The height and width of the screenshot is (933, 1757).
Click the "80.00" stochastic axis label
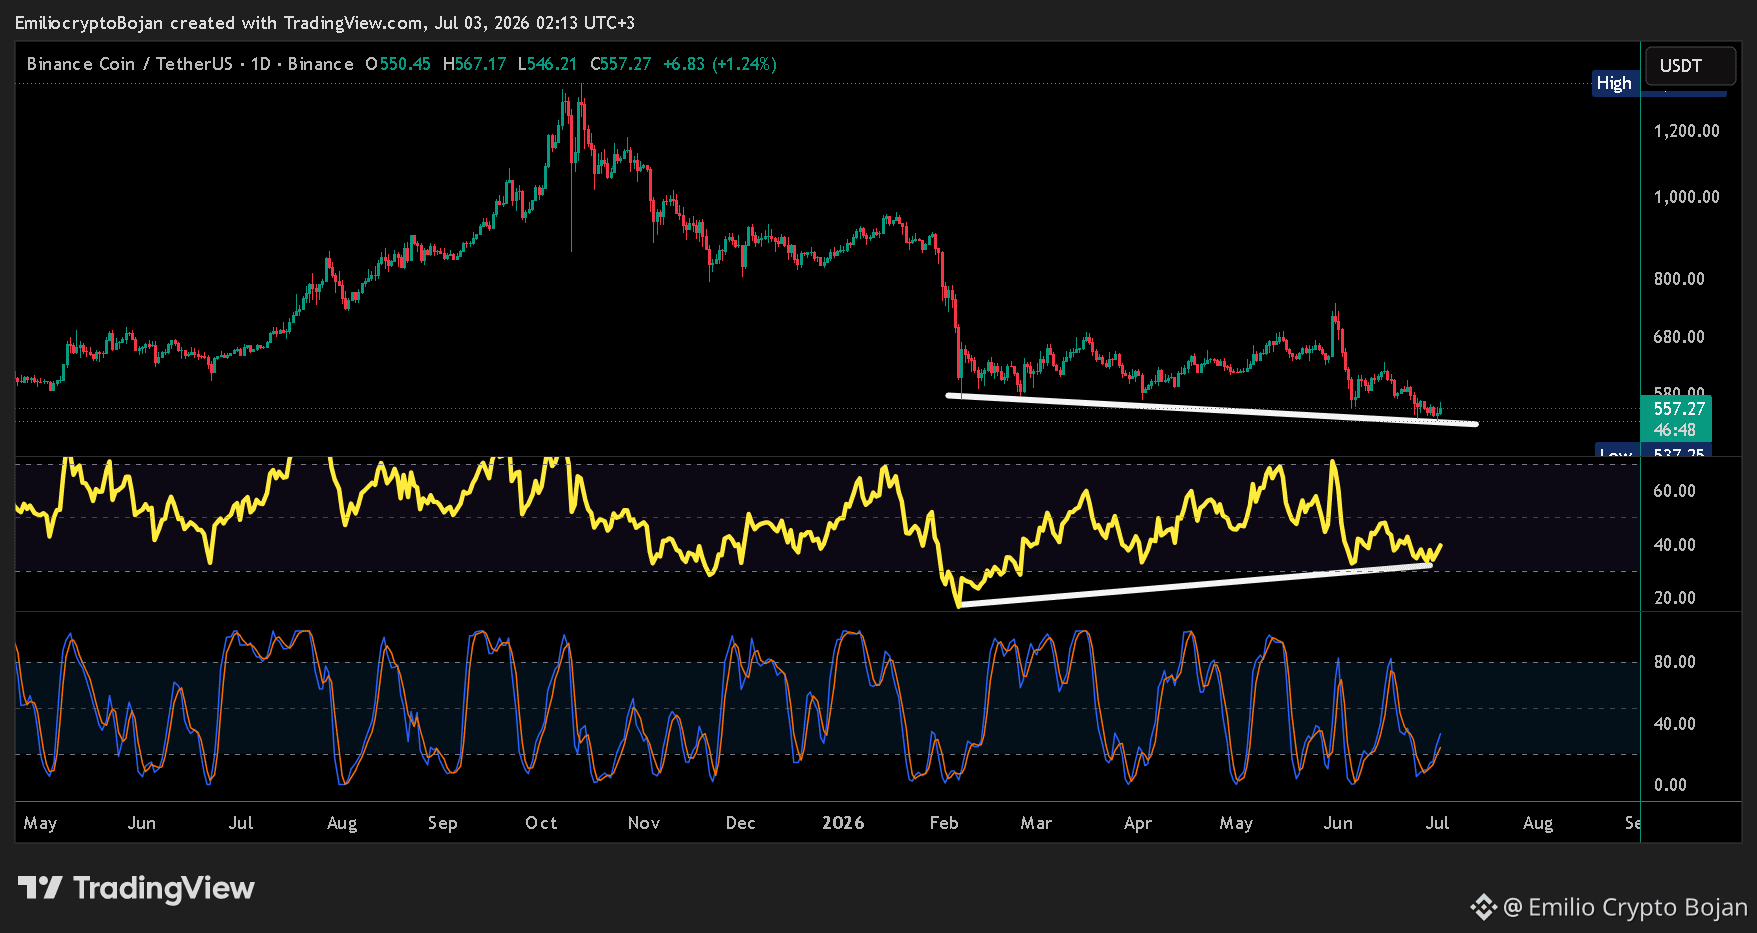coord(1675,662)
